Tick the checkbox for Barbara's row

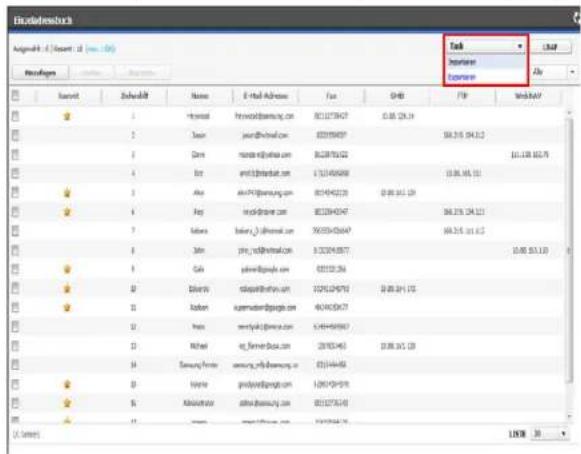(15, 231)
